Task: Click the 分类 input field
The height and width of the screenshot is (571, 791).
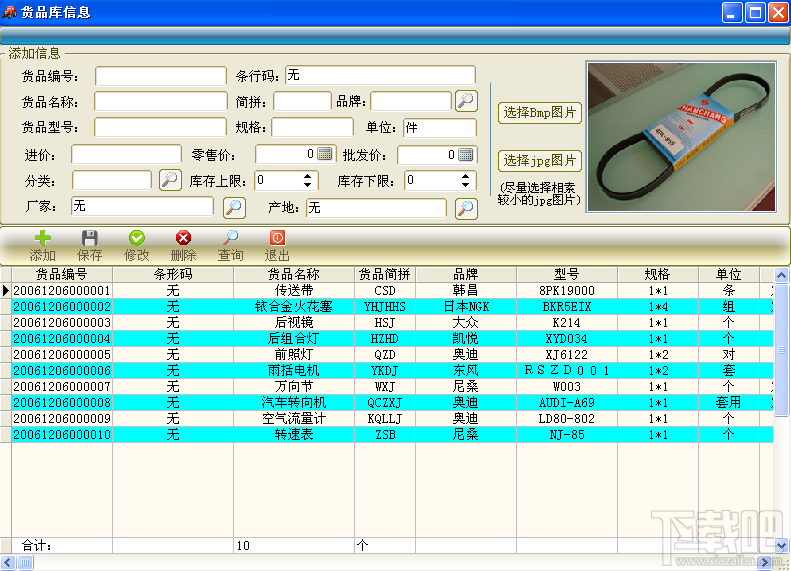Action: (x=112, y=180)
